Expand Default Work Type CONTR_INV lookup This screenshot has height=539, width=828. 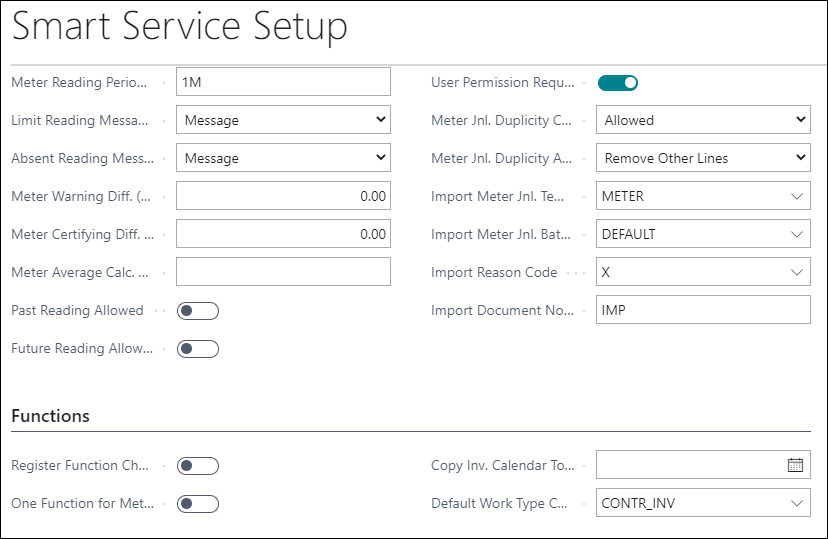pyautogui.click(x=797, y=504)
